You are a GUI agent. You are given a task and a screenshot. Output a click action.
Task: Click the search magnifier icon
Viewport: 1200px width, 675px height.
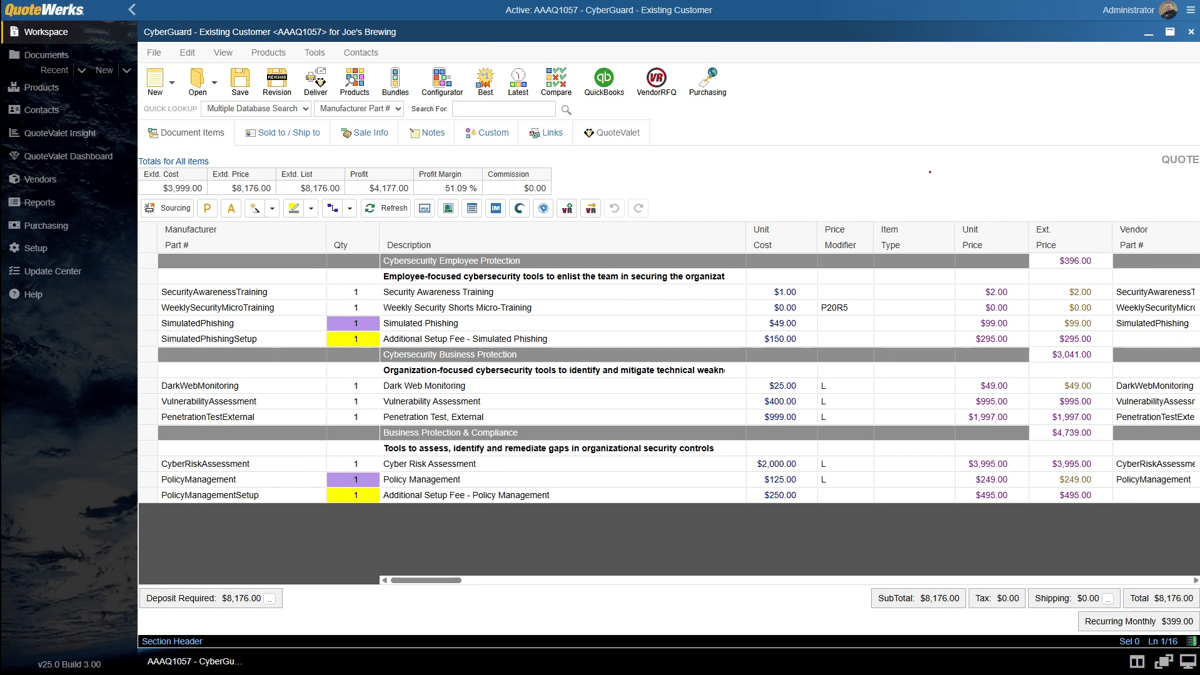pos(566,110)
